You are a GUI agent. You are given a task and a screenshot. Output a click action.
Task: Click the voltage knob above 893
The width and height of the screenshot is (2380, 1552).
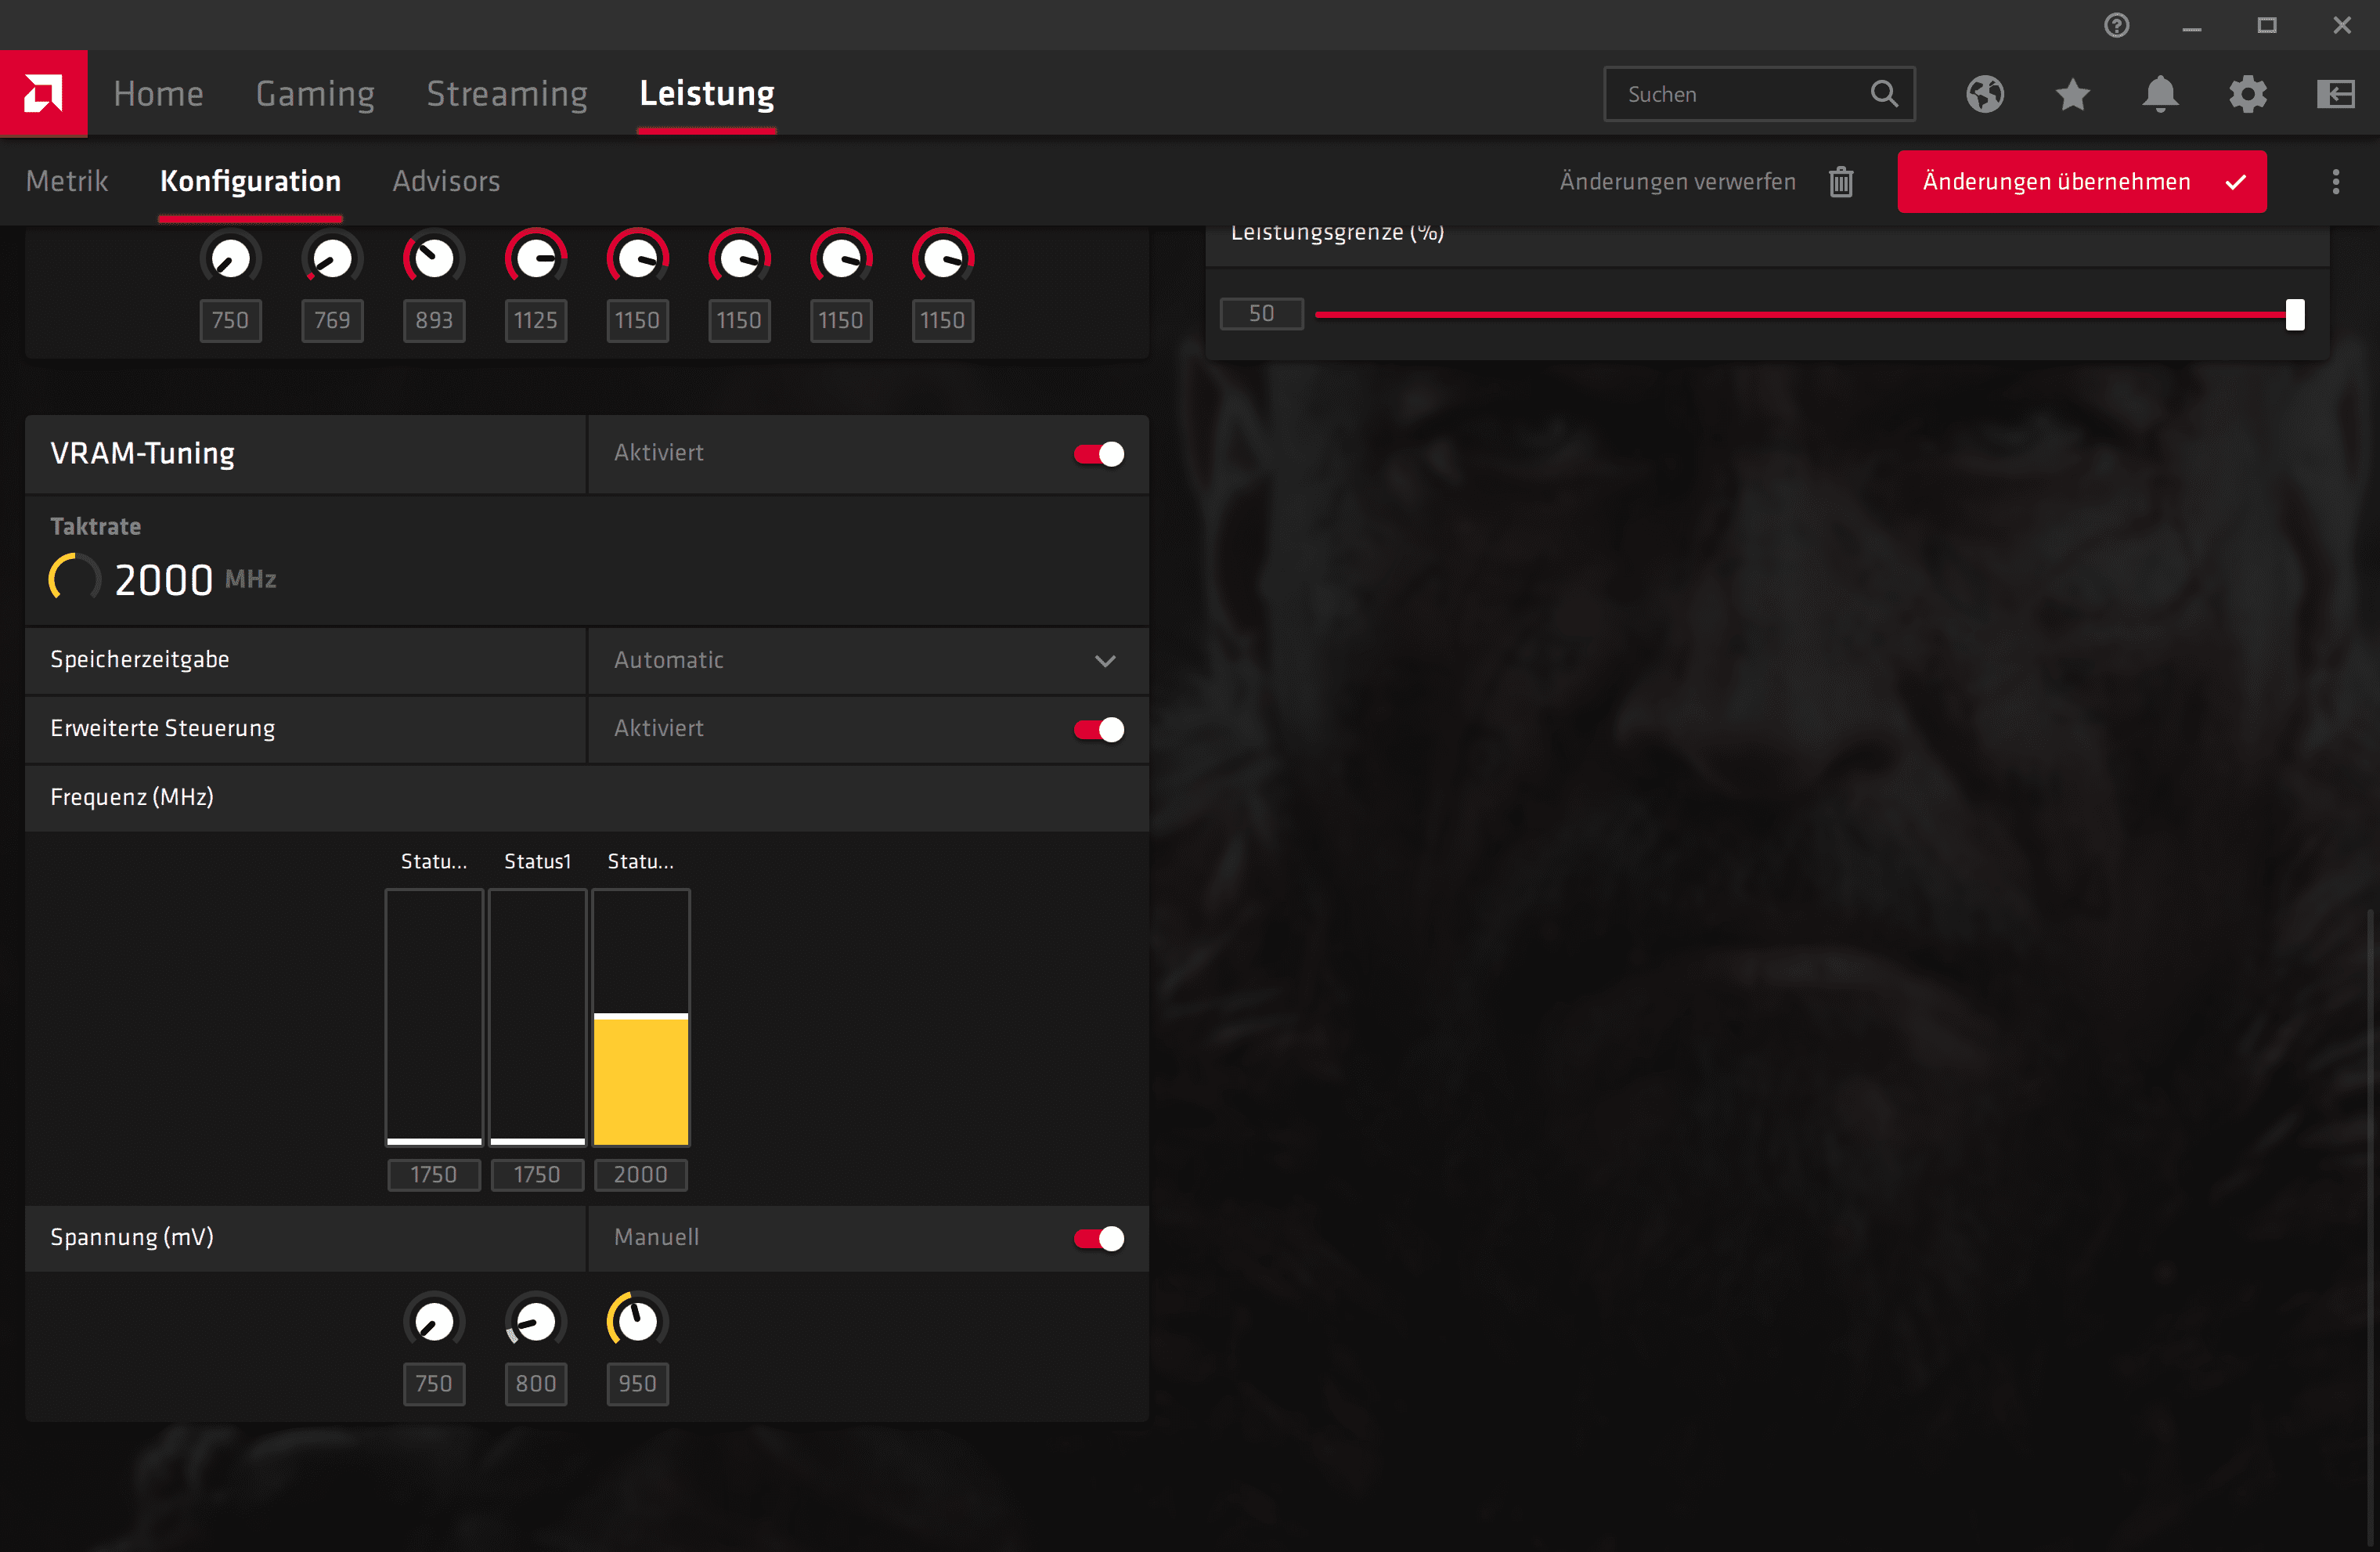[x=434, y=259]
